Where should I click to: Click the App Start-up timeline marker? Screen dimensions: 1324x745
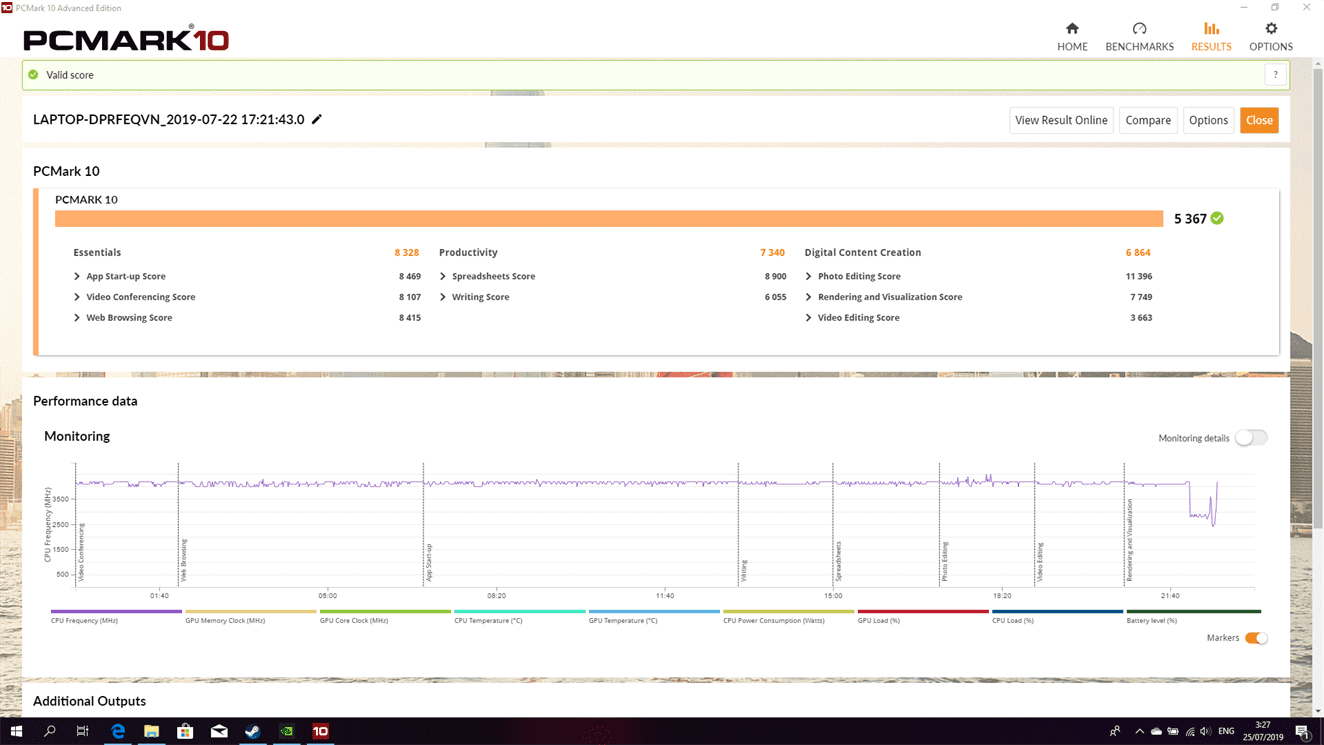(429, 562)
